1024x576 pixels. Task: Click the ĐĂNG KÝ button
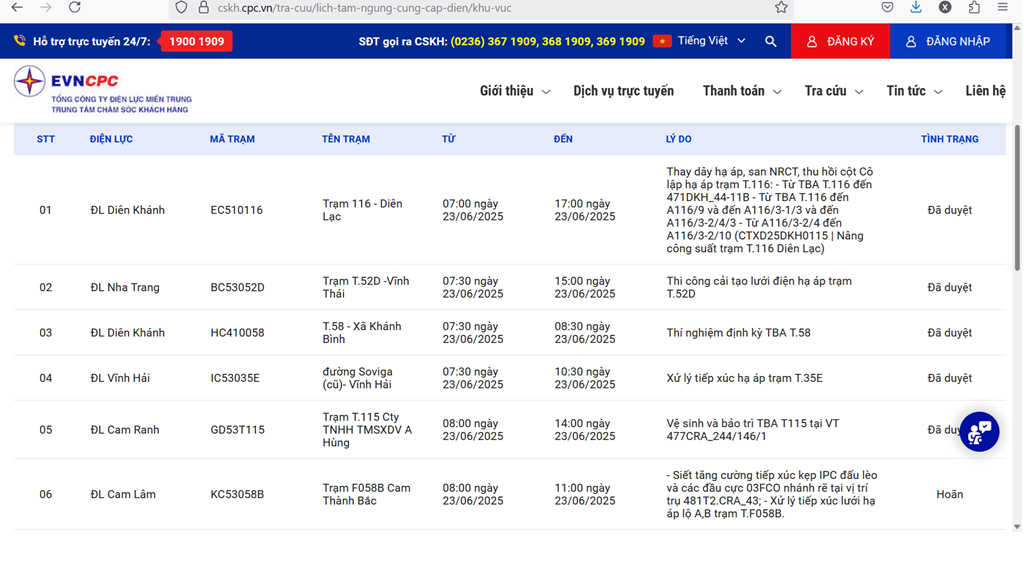point(840,41)
